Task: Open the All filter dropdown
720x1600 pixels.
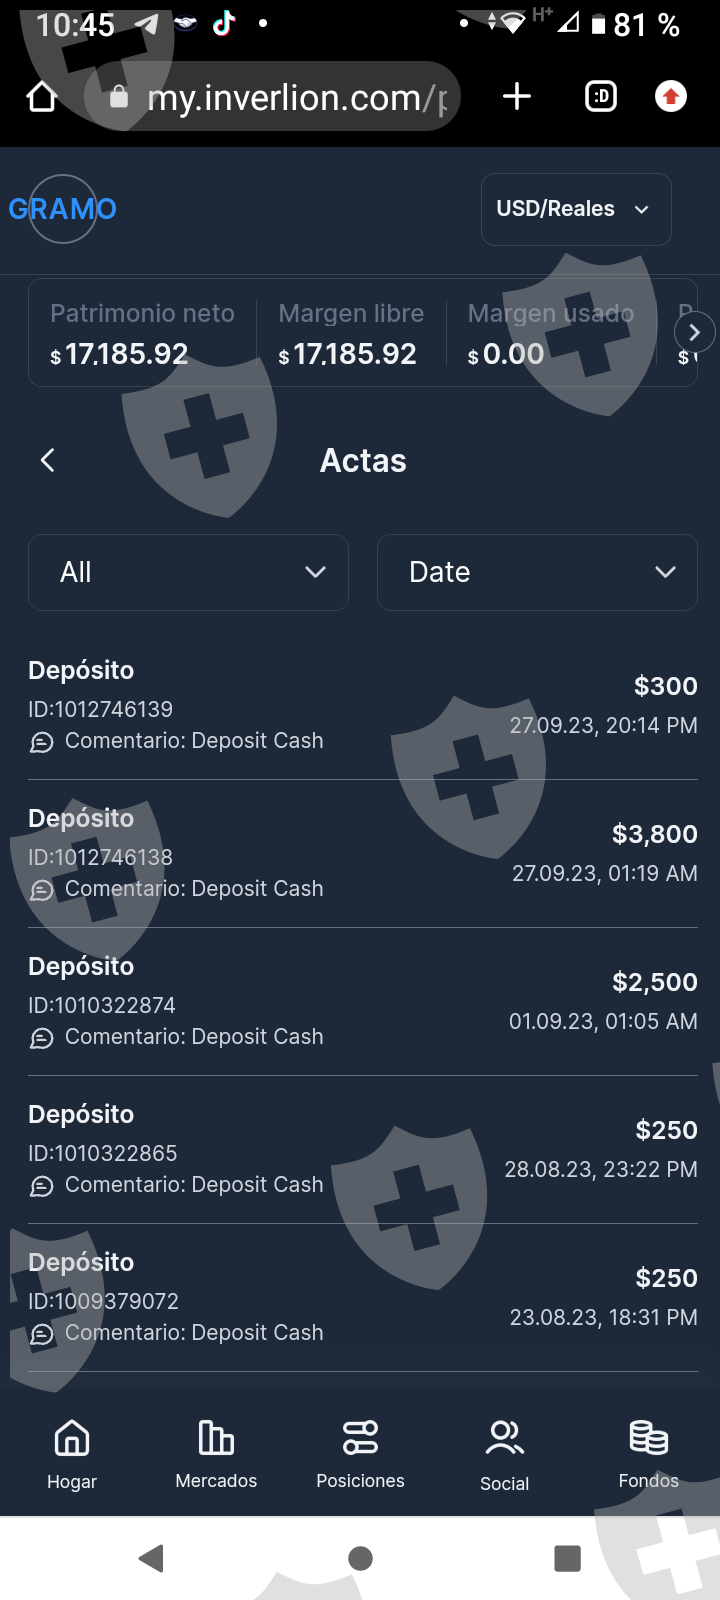Action: (188, 572)
